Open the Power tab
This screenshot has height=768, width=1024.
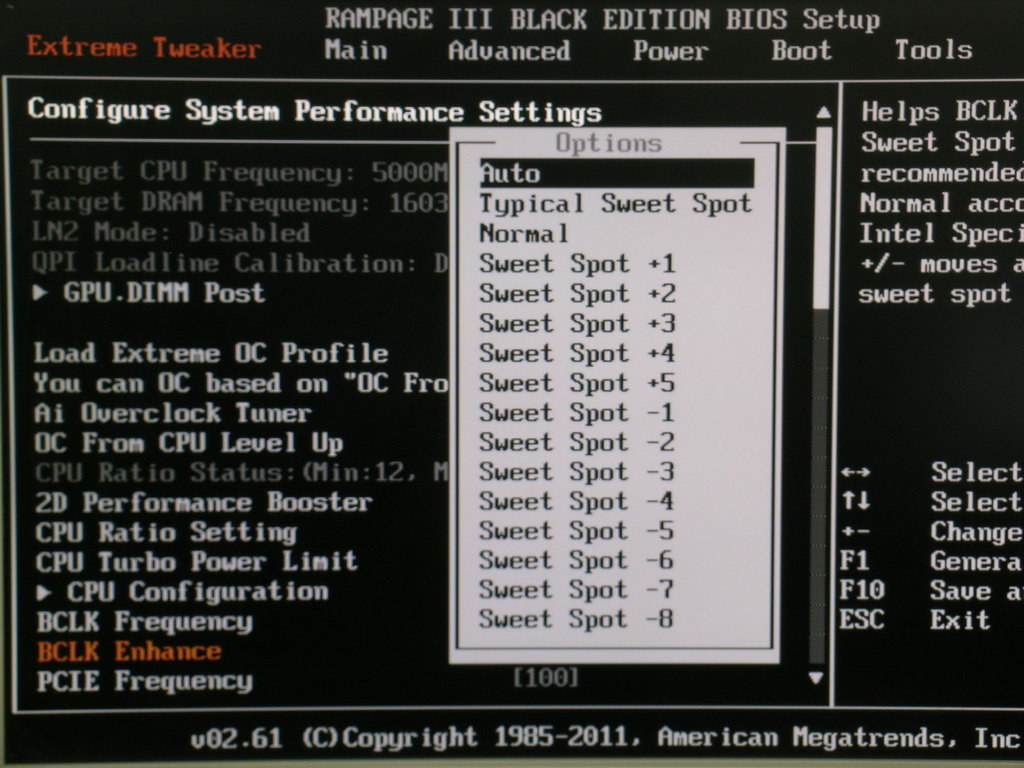pyautogui.click(x=671, y=51)
